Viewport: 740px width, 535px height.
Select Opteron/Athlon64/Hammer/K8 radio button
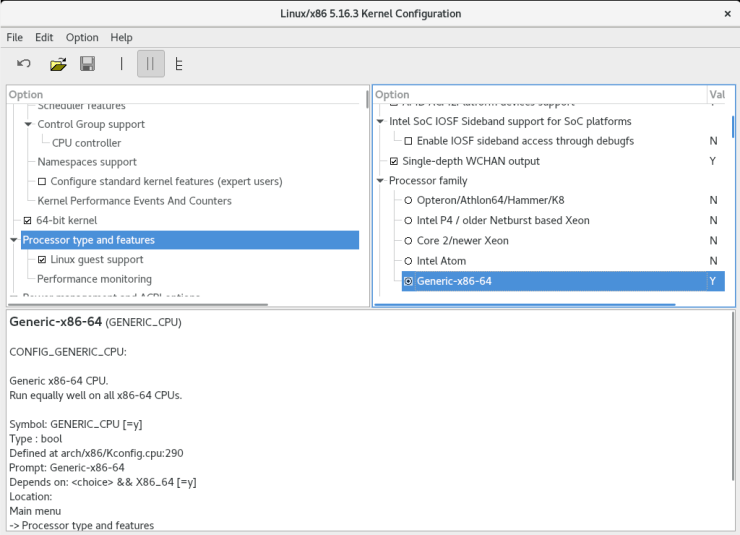coord(408,201)
